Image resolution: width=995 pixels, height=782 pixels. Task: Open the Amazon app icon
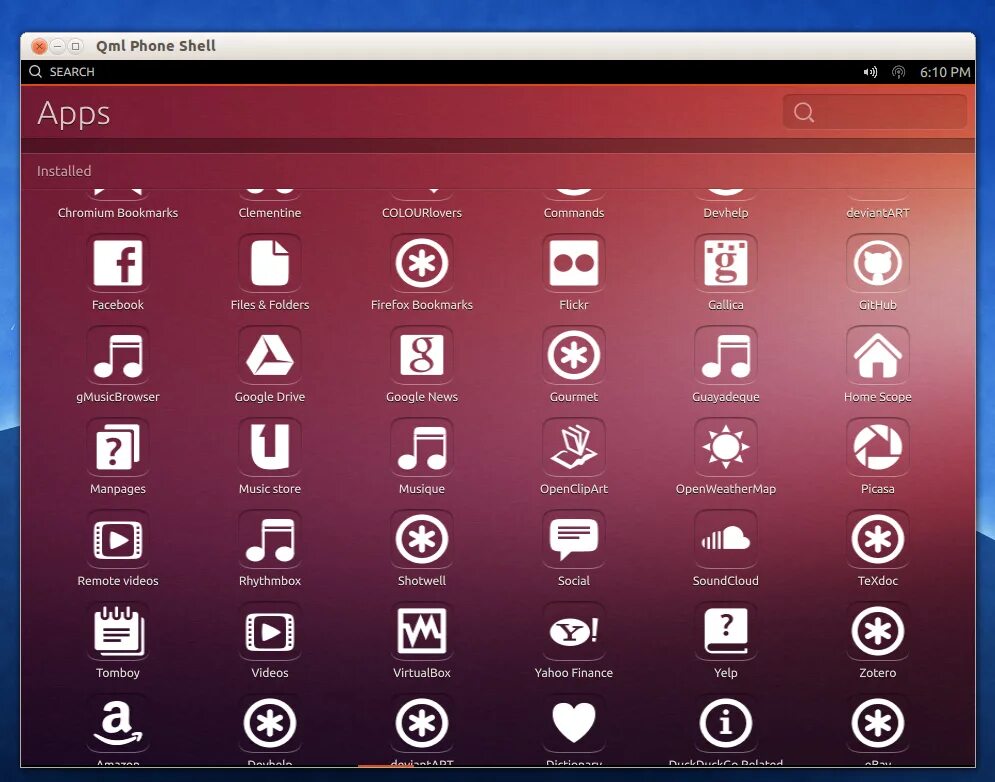pos(117,723)
